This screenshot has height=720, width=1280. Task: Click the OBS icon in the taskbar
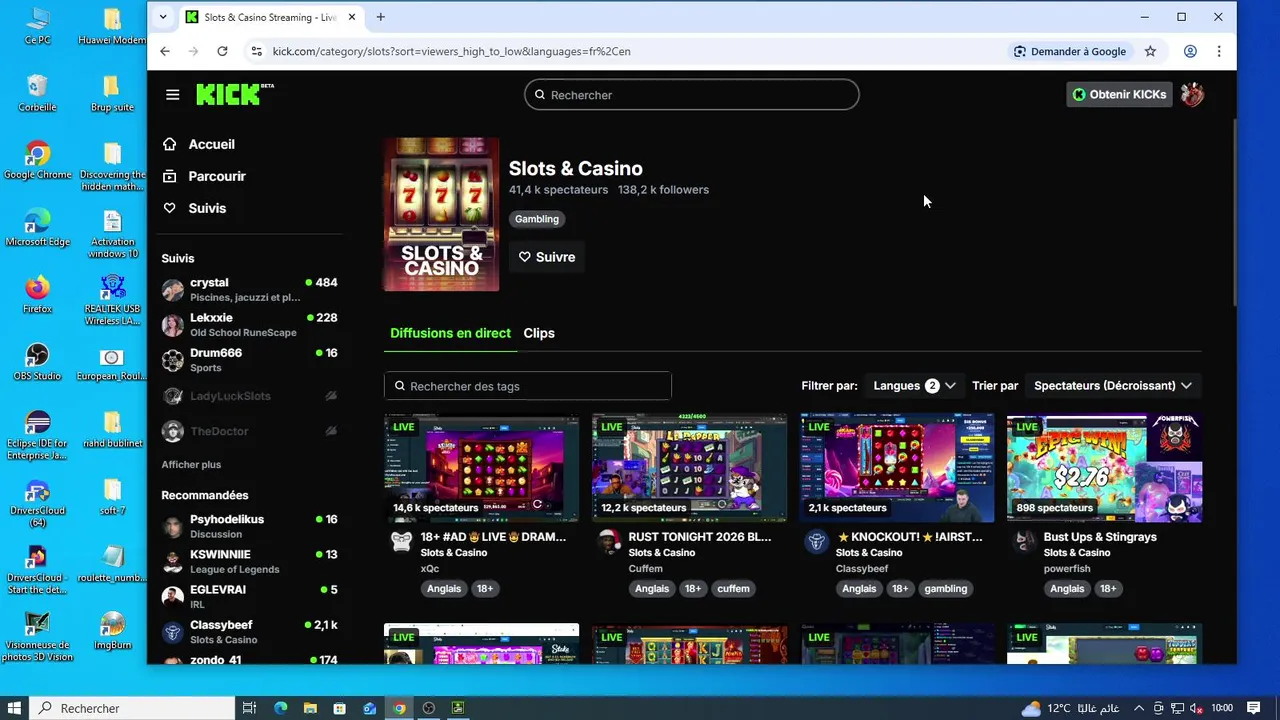[429, 708]
